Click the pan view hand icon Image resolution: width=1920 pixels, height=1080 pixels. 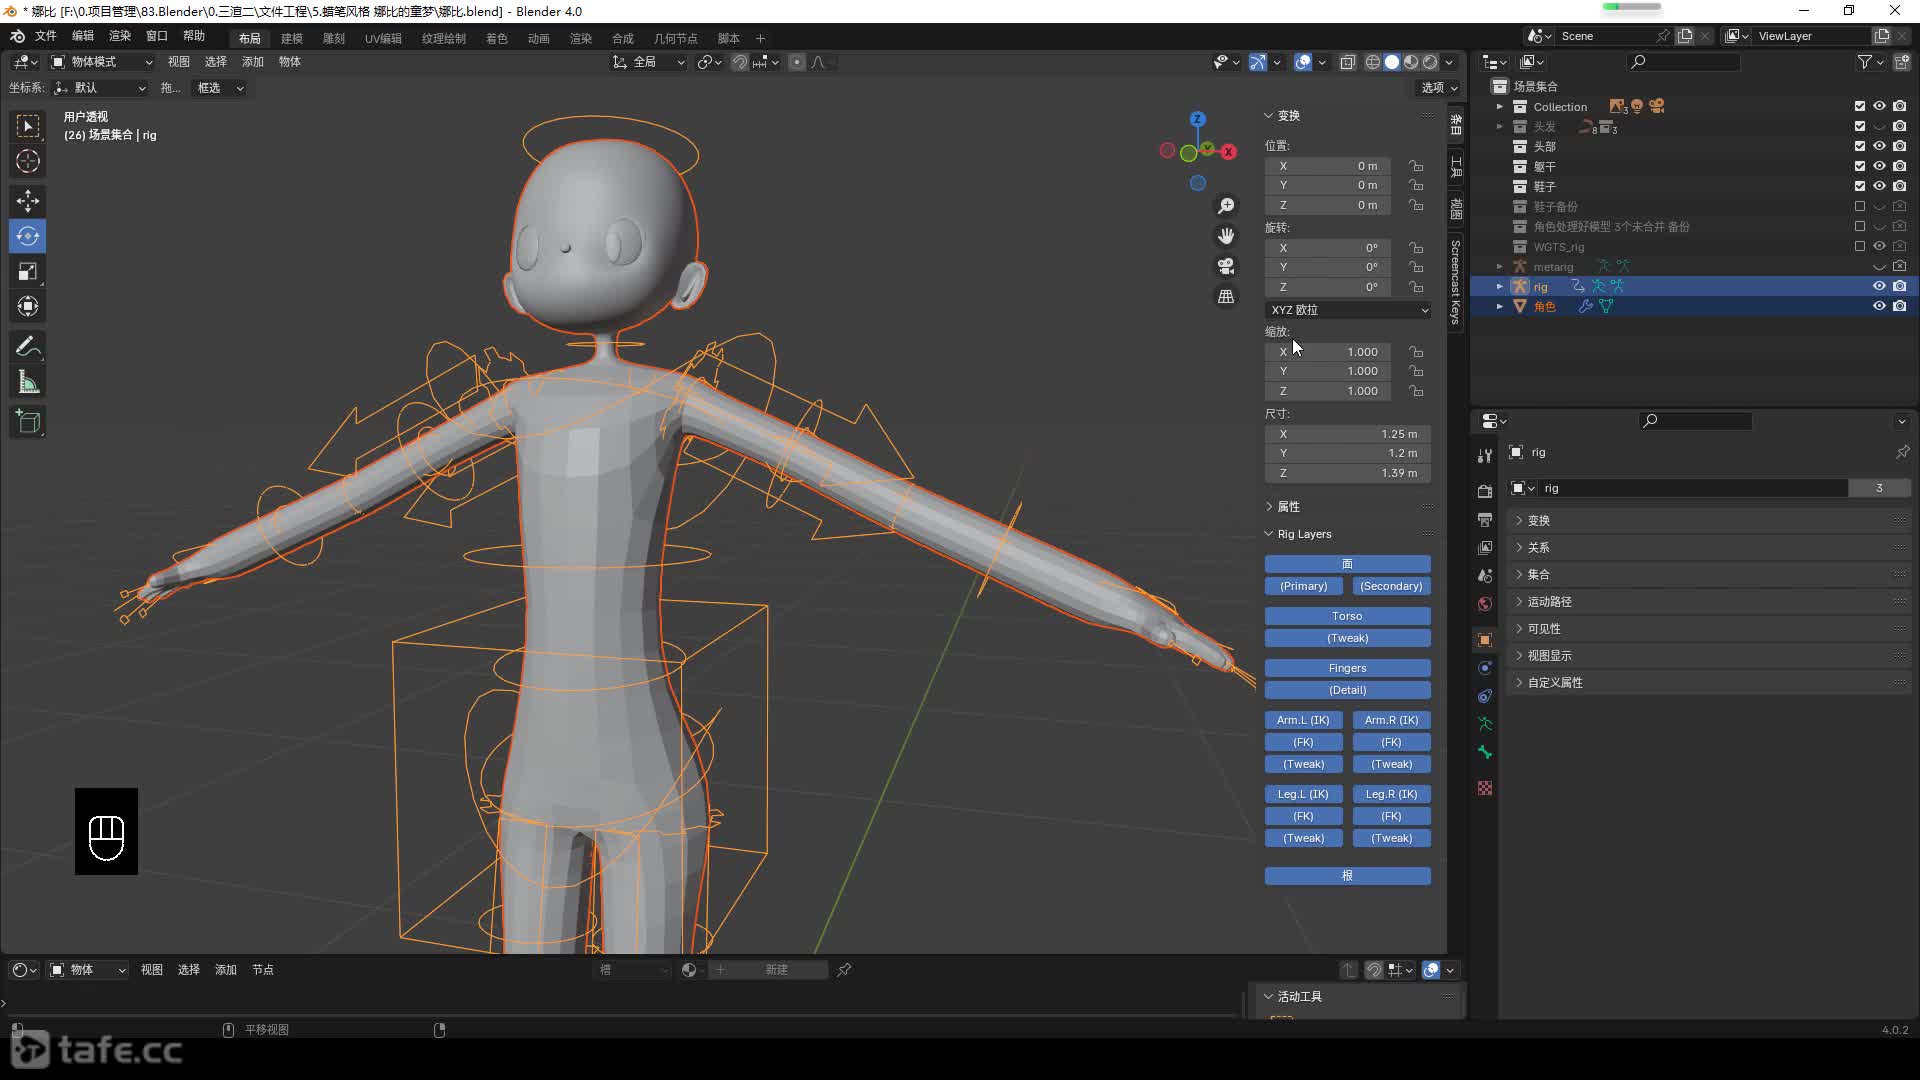click(x=1226, y=236)
